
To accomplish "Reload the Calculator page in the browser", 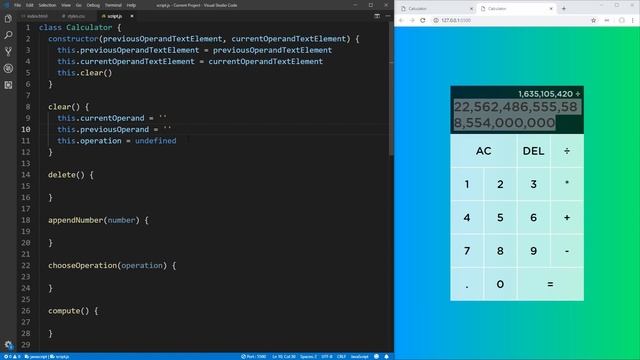I will click(x=423, y=20).
